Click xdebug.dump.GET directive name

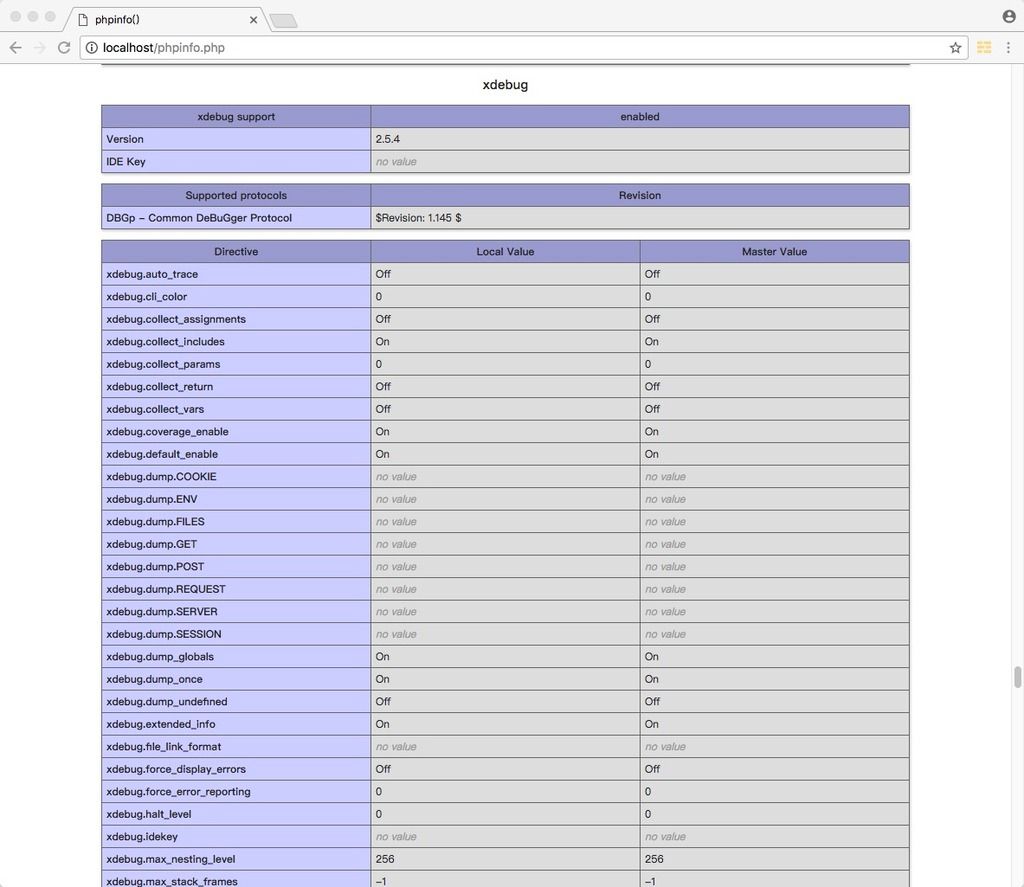[152, 544]
